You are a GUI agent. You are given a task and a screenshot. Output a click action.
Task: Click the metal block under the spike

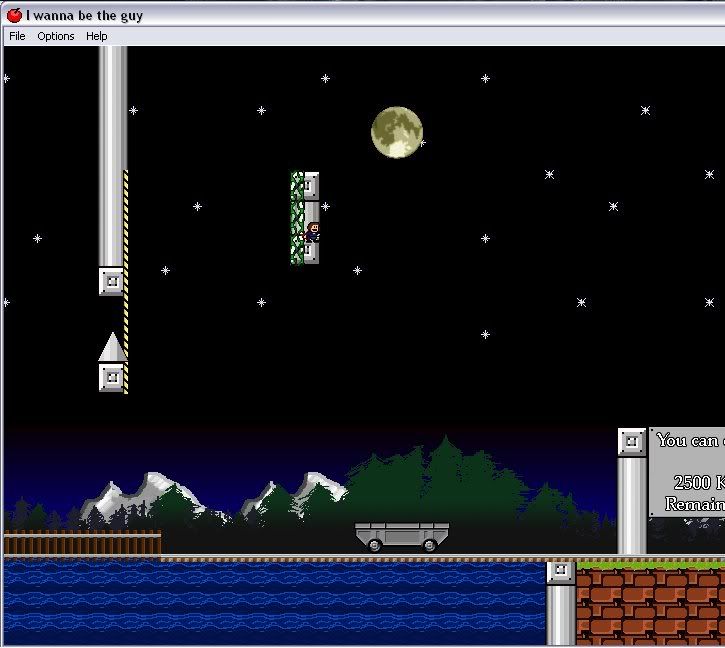[x=112, y=377]
